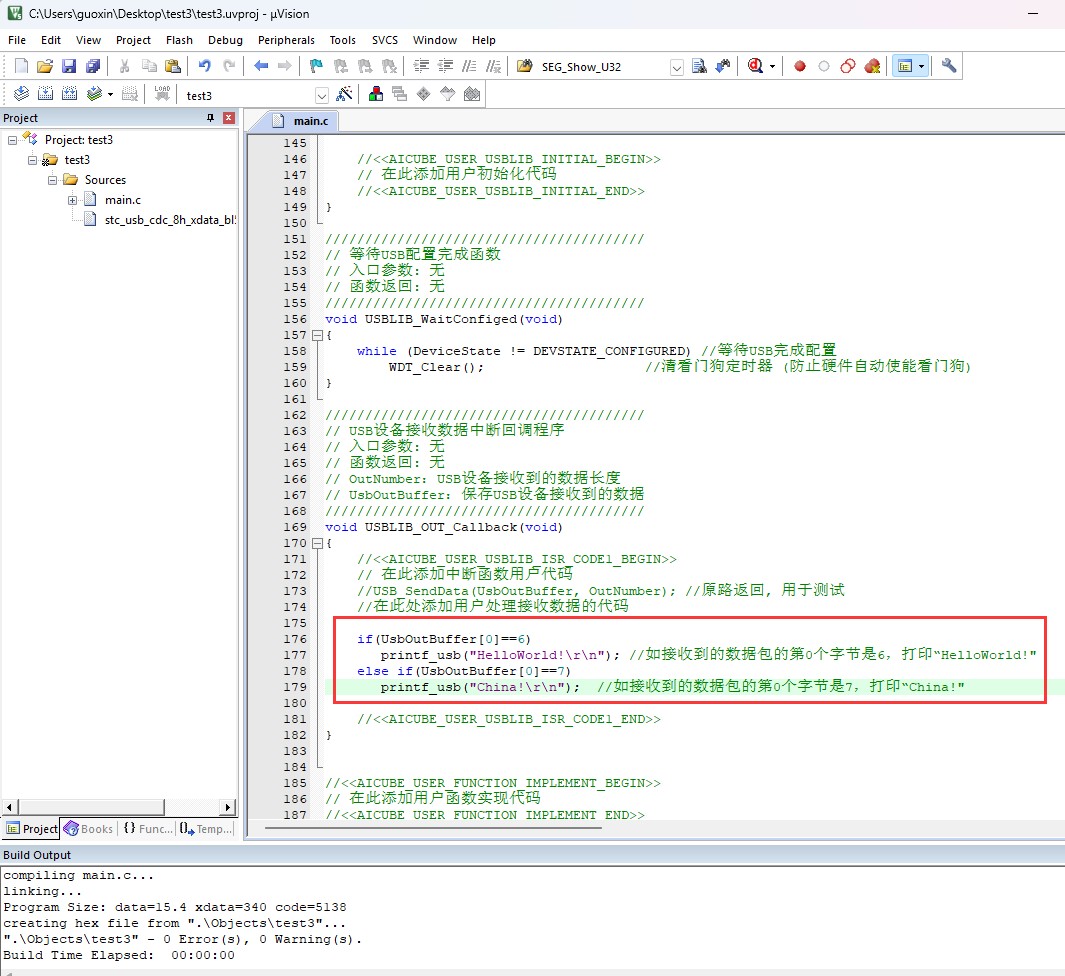Image resolution: width=1065 pixels, height=976 pixels.
Task: Click the Kill All Breakpoints icon
Action: pyautogui.click(x=872, y=66)
